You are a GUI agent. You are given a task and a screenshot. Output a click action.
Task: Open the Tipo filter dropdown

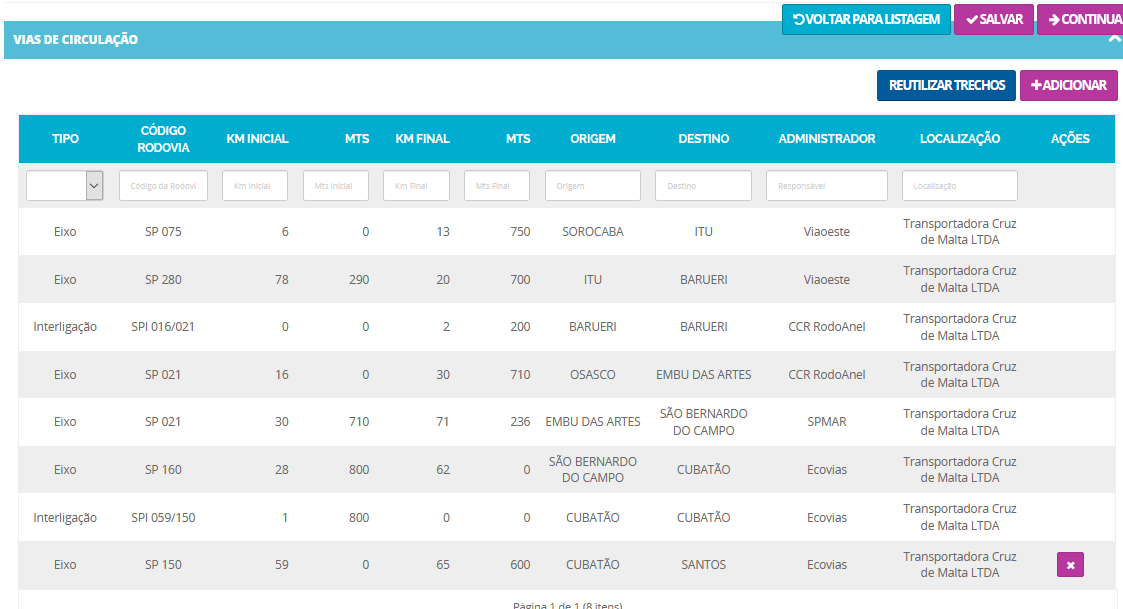[65, 185]
